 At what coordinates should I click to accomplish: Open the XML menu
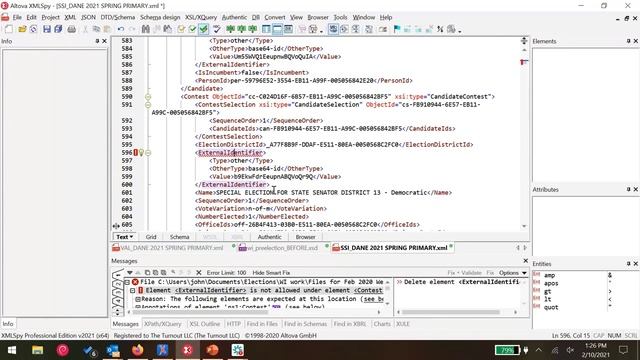70,17
